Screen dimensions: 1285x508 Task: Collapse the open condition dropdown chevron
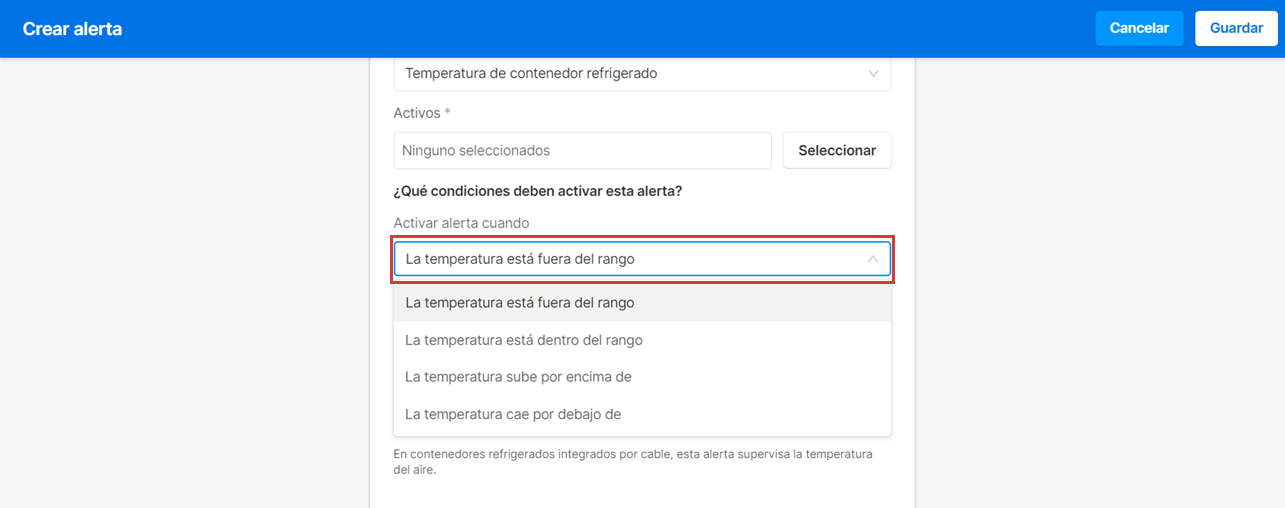pos(872,259)
